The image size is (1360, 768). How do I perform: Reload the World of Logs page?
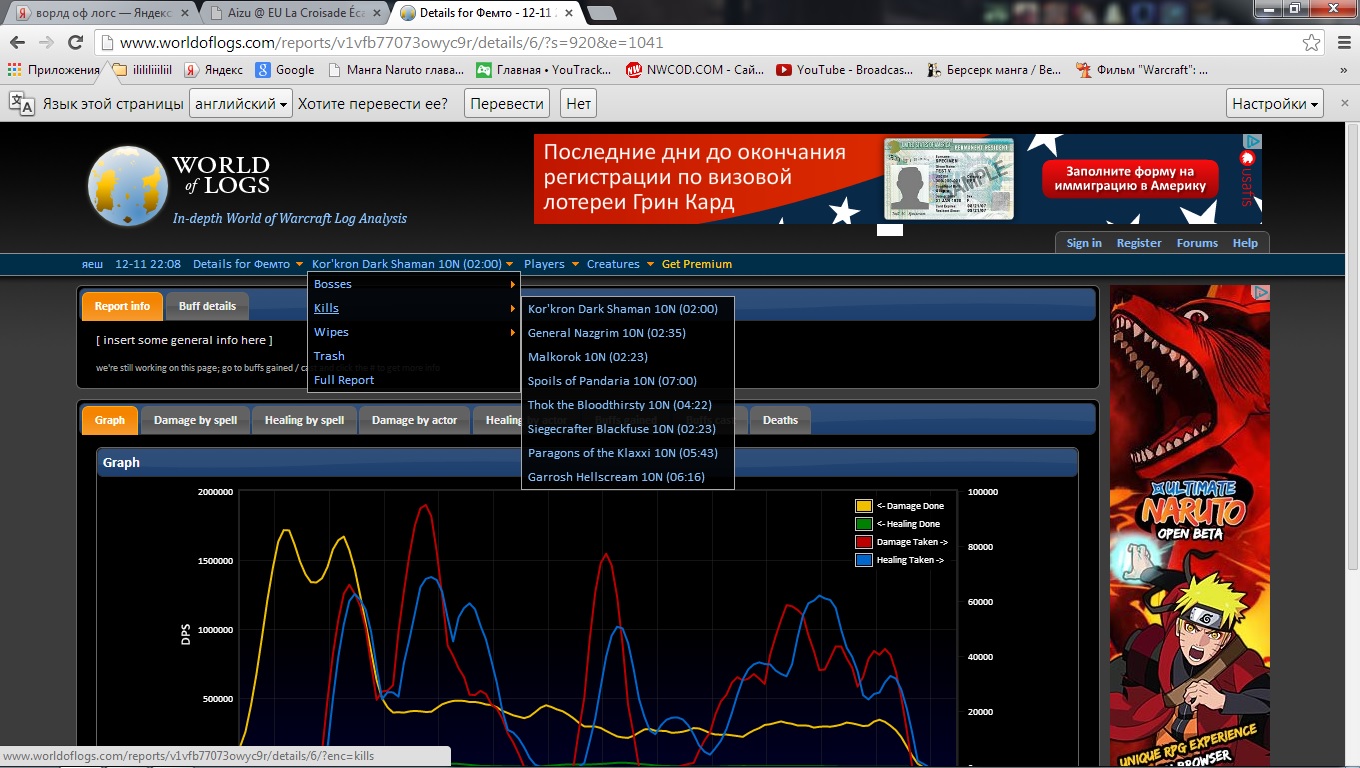click(75, 43)
